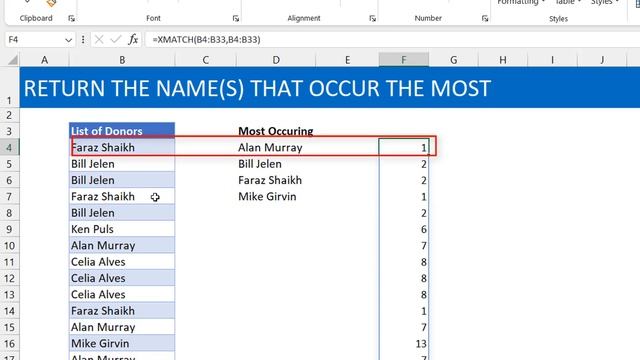The width and height of the screenshot is (640, 360).
Task: Select row 2 header
Action: coord(9,115)
